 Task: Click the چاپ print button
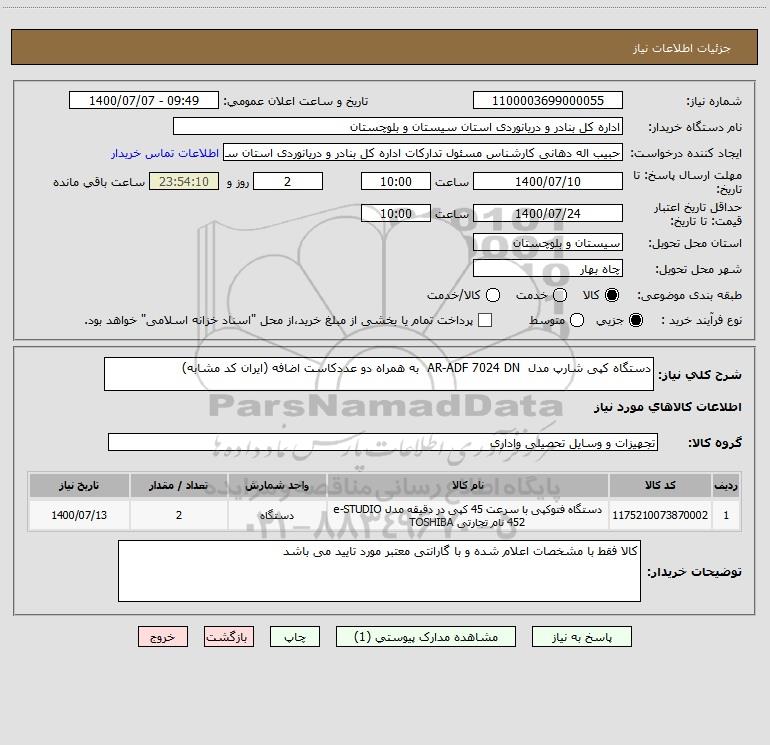coord(295,637)
